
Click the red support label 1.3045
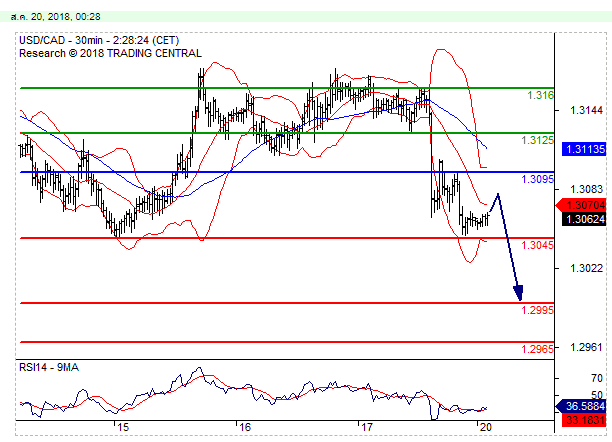tap(537, 245)
